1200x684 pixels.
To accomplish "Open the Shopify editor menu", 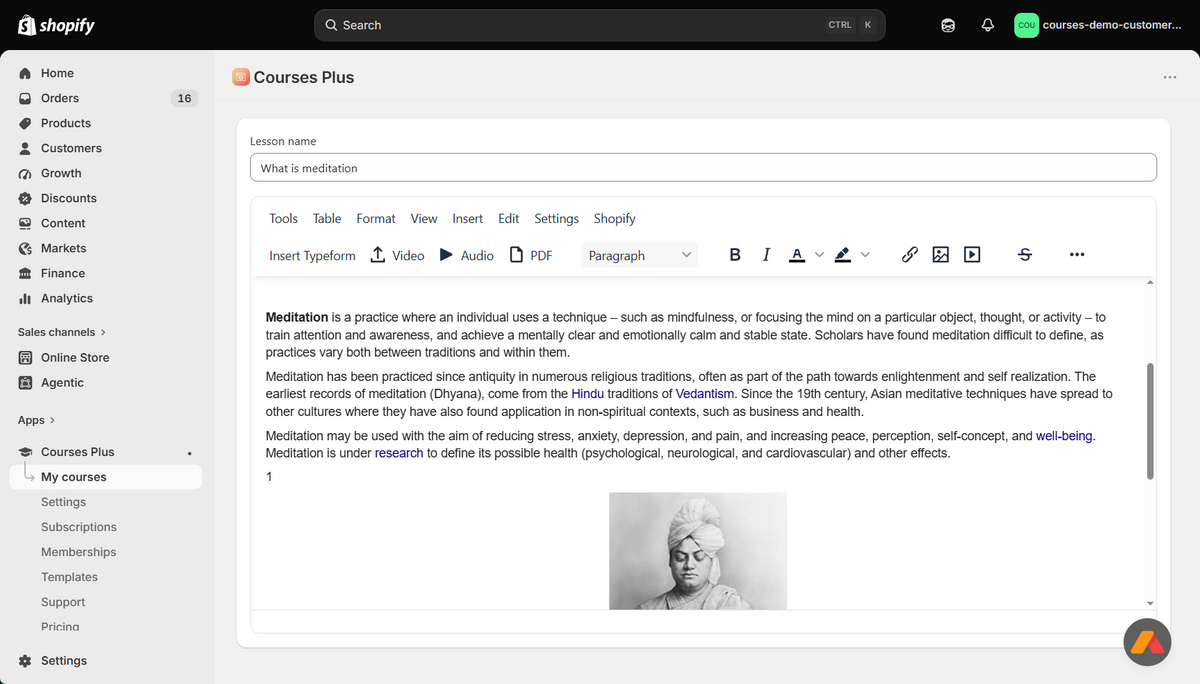I will (x=615, y=218).
